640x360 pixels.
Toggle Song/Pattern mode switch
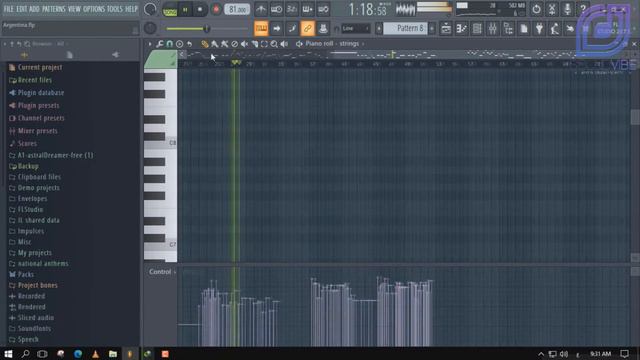(170, 9)
